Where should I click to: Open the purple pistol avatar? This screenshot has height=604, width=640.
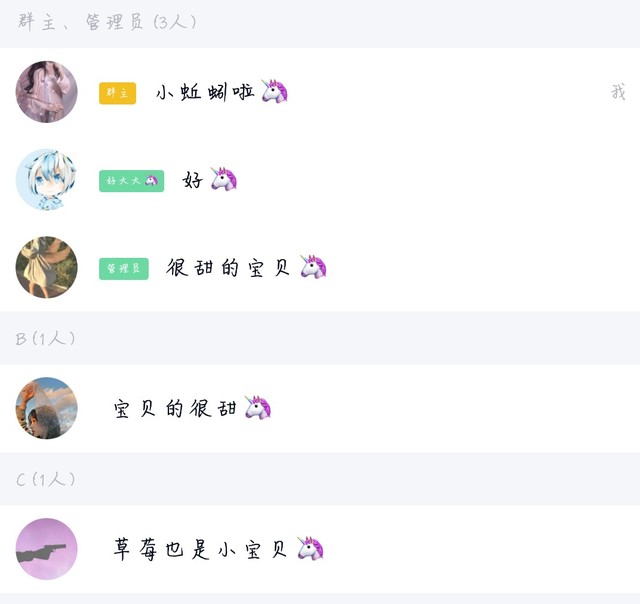47,549
